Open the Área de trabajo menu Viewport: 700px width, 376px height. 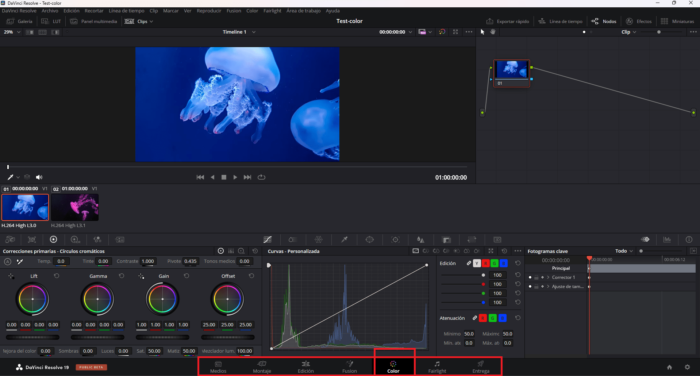pyautogui.click(x=303, y=11)
